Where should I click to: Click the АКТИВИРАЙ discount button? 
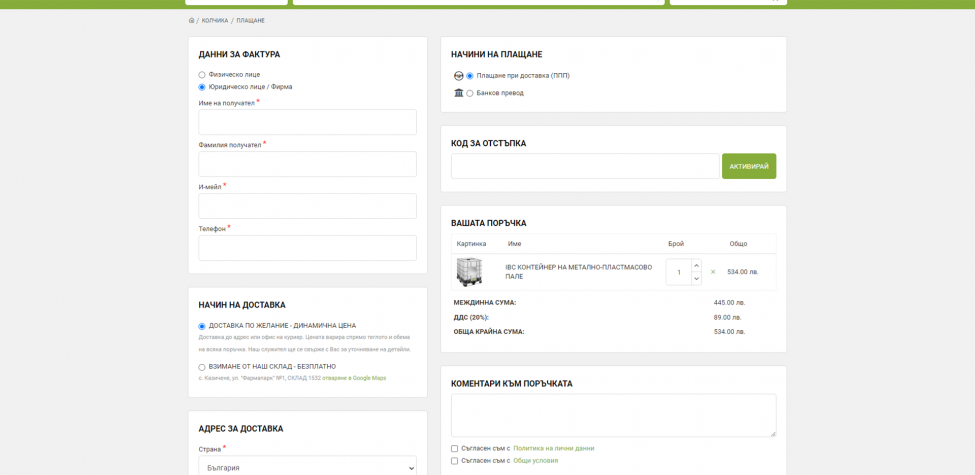pos(749,166)
